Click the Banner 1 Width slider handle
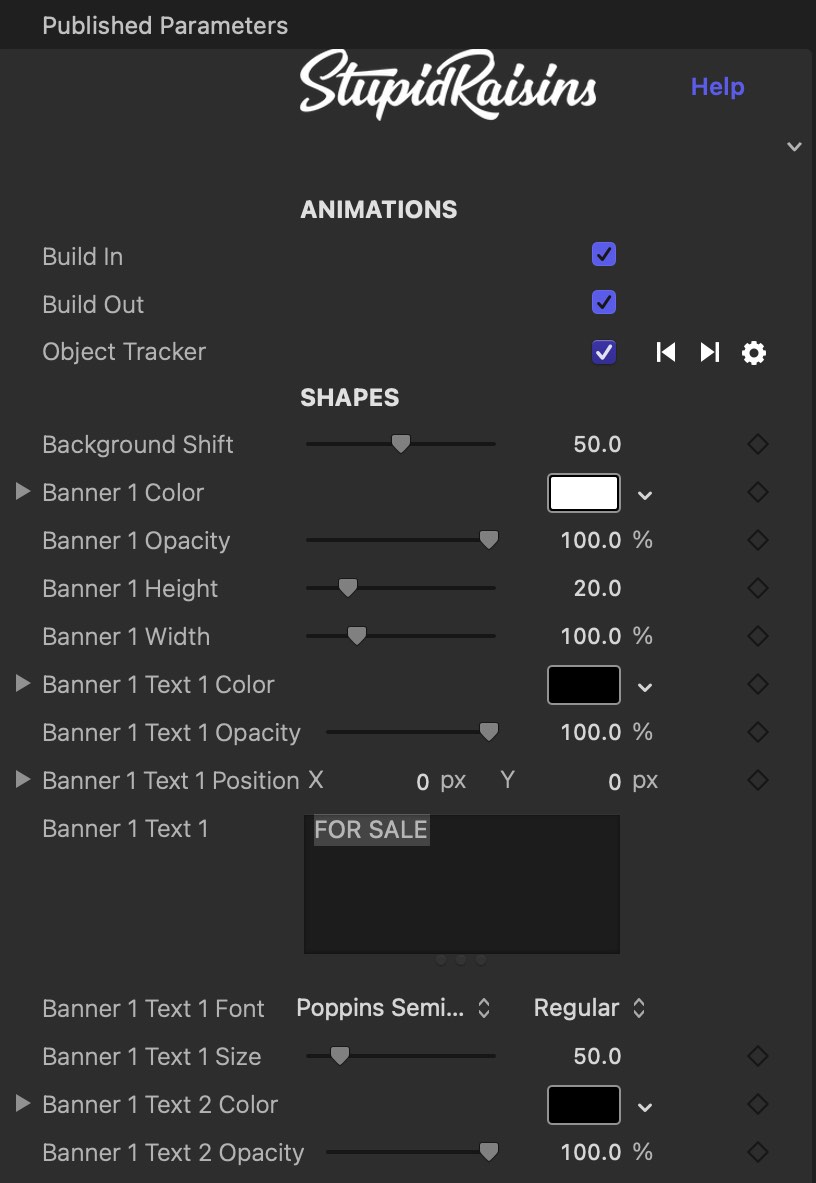 [357, 637]
